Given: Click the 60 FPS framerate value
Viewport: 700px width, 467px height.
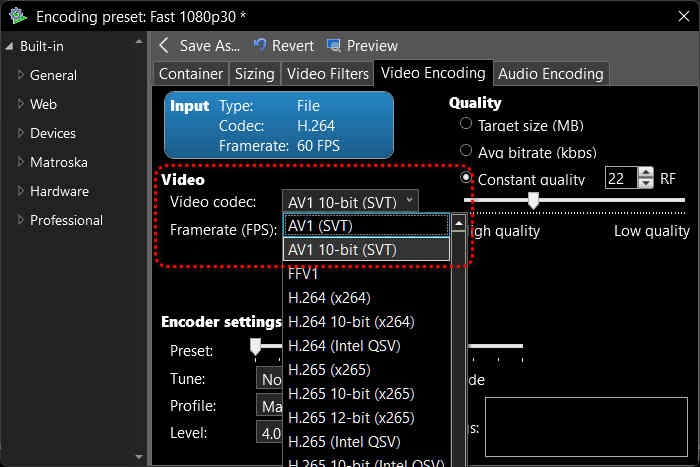Looking at the screenshot, I should (x=318, y=146).
